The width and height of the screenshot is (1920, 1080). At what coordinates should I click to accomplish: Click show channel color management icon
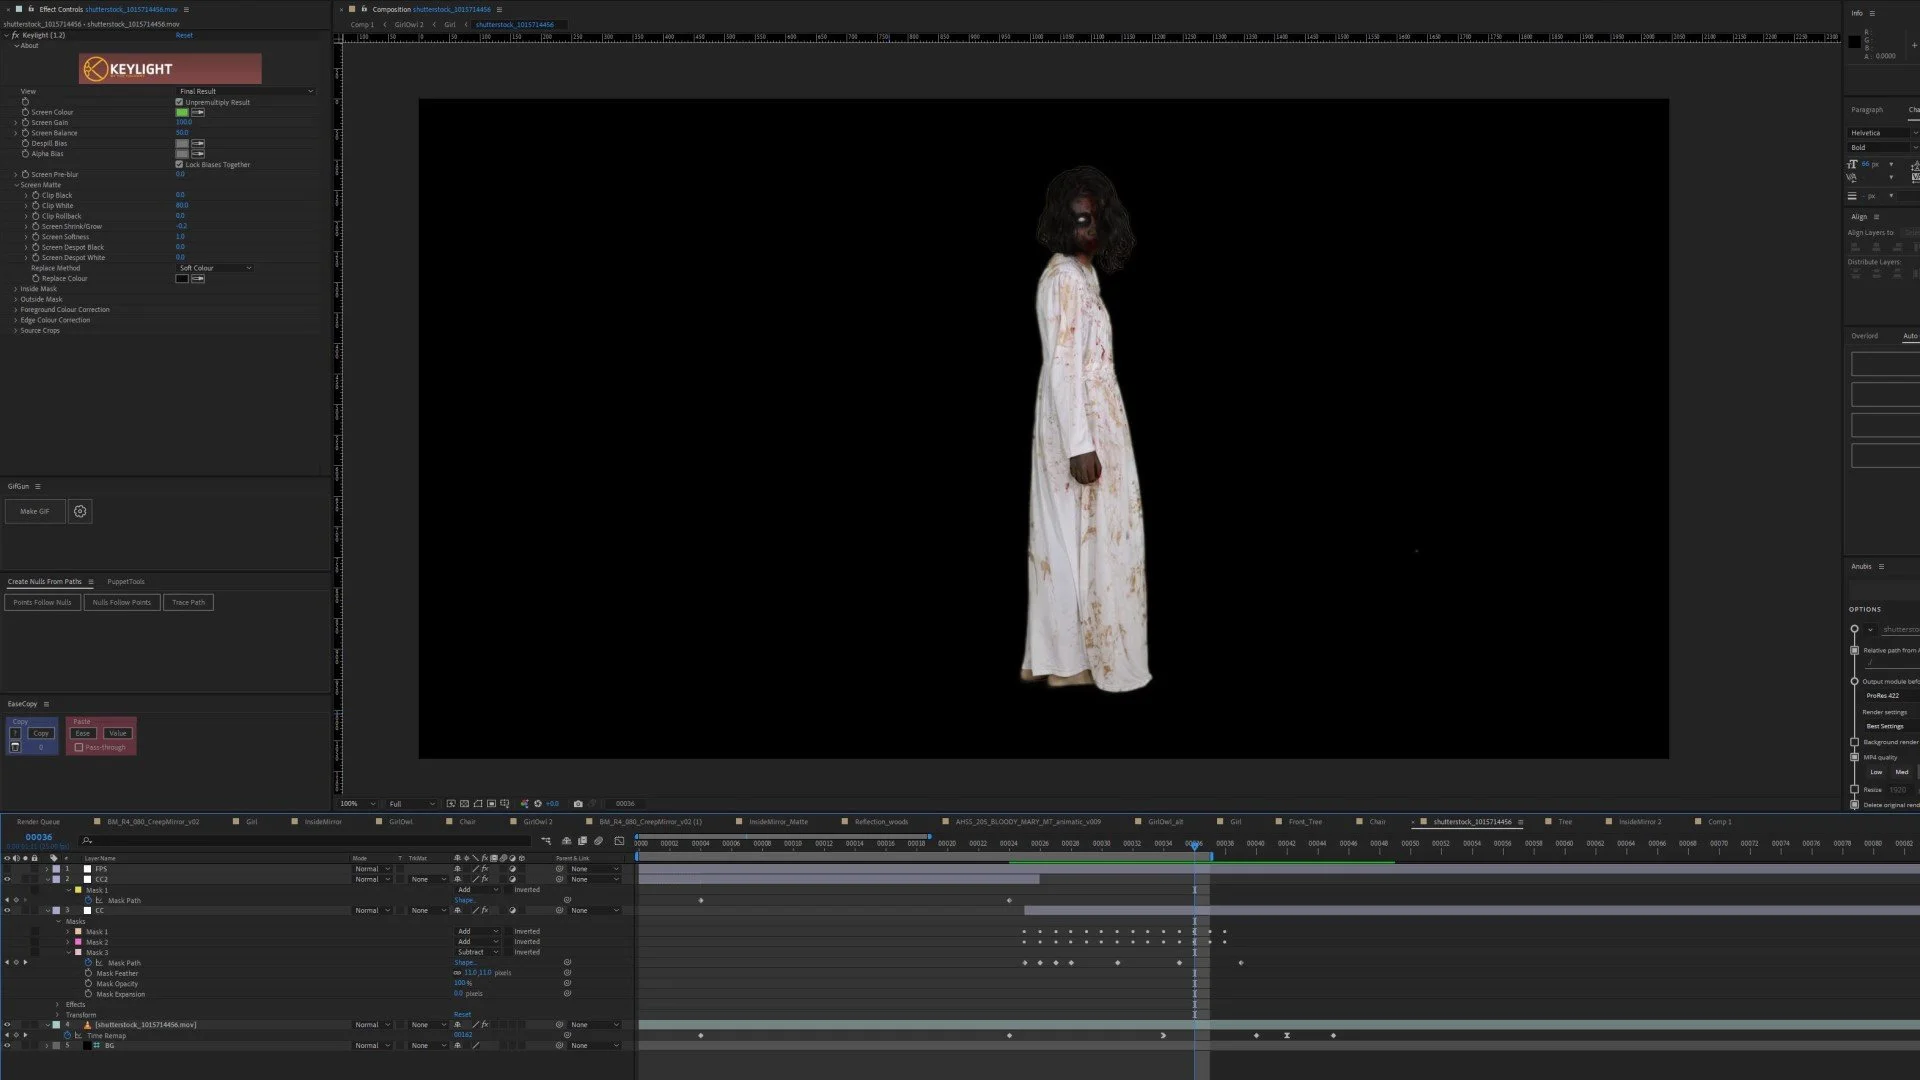525,804
